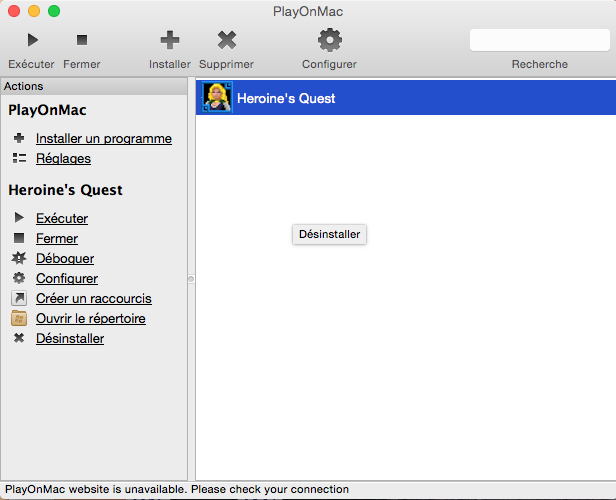Open the Déboguer link
Image resolution: width=616 pixels, height=500 pixels.
tap(65, 258)
